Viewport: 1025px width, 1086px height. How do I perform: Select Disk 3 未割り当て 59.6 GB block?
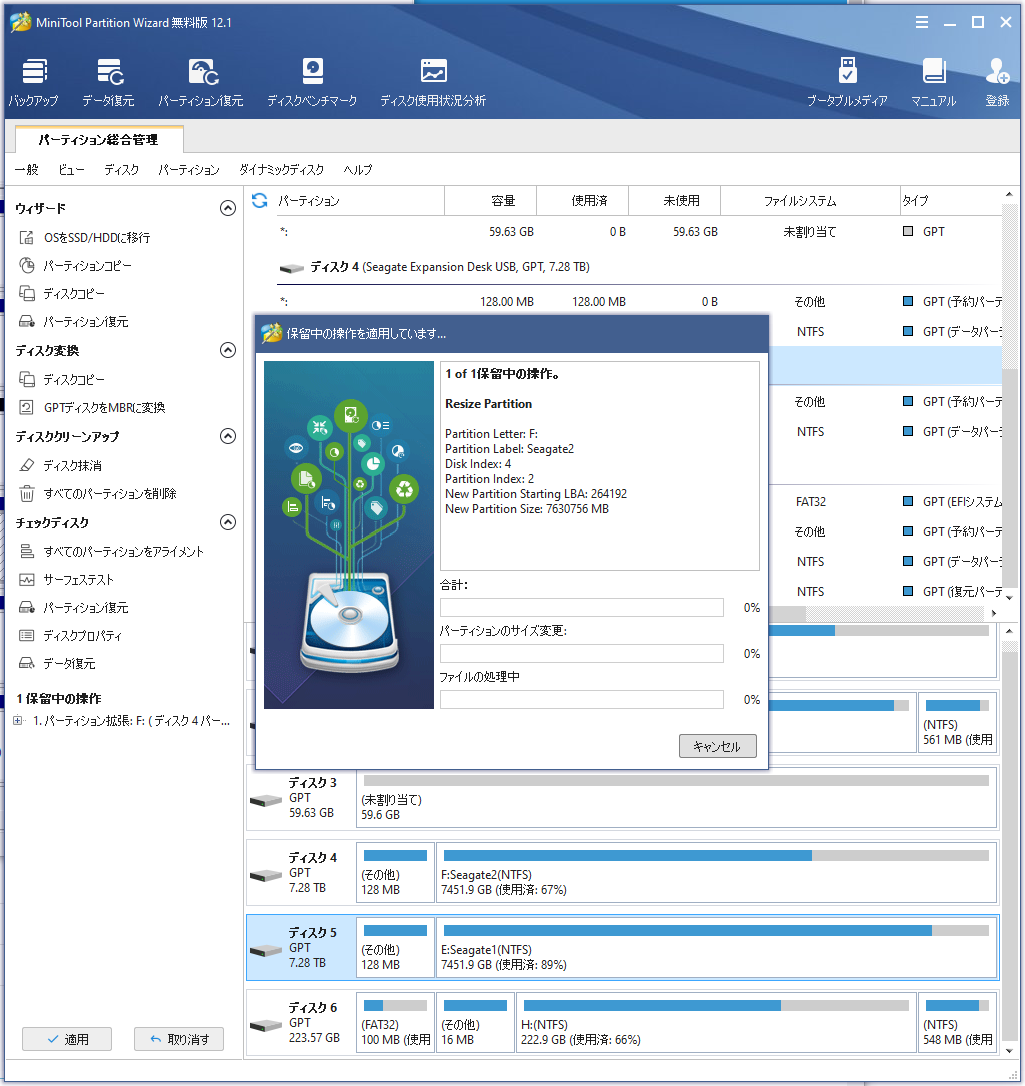[676, 798]
